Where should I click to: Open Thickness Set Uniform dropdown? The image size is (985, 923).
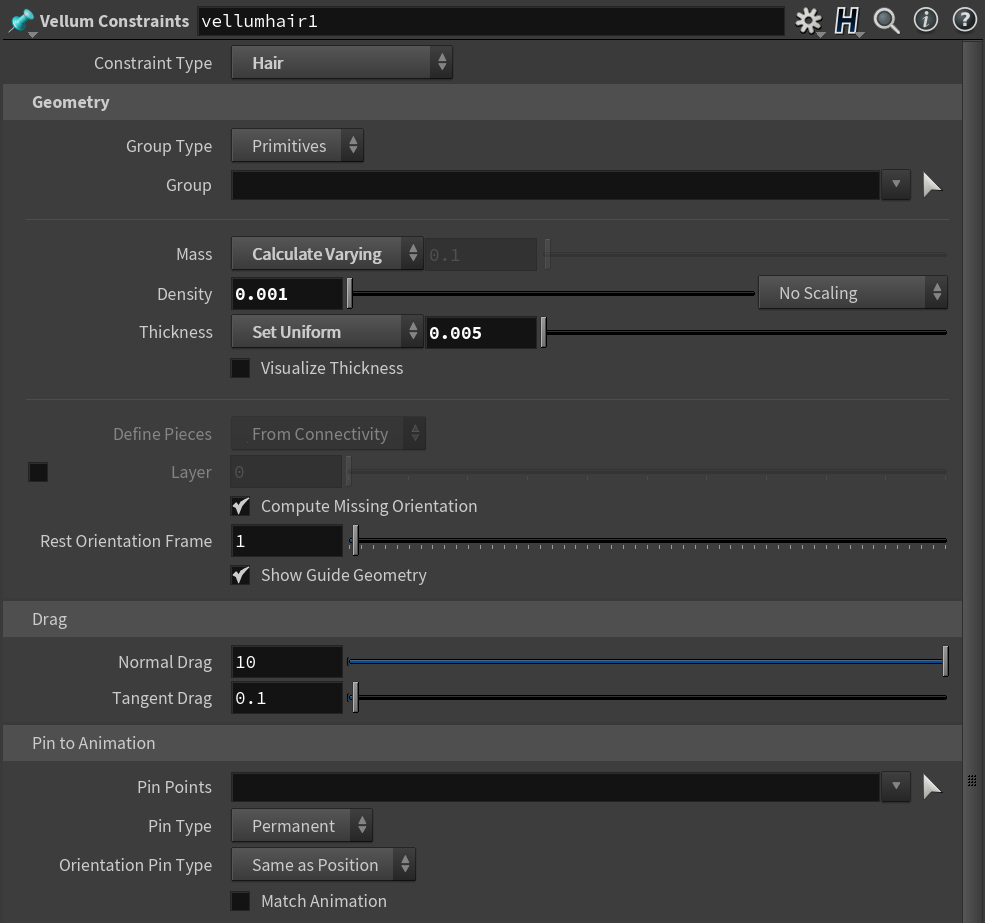pyautogui.click(x=327, y=332)
